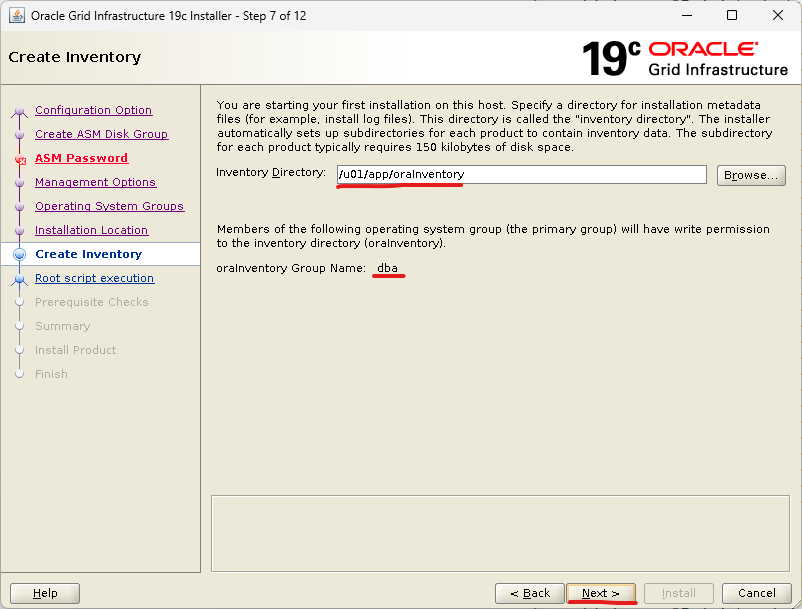Open the Configuration Option step

pos(93,110)
